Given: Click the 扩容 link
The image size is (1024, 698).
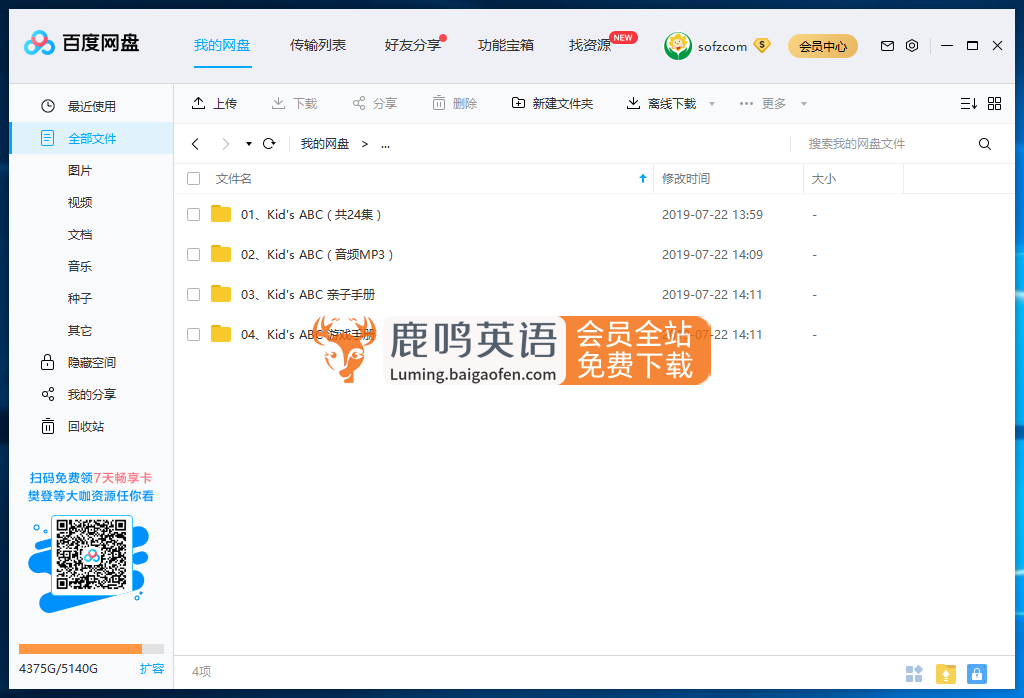Looking at the screenshot, I should (x=152, y=669).
